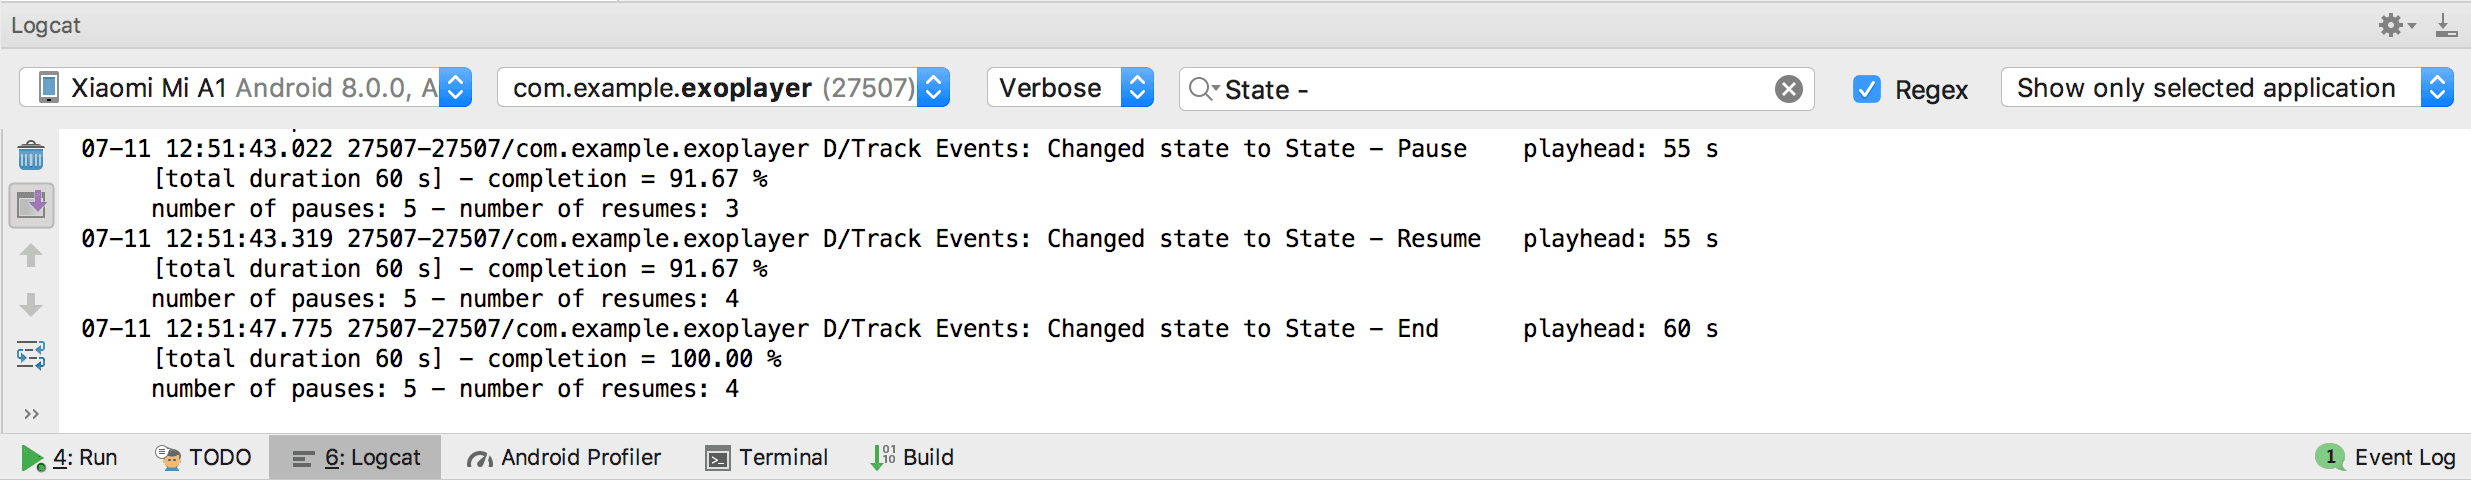The height and width of the screenshot is (480, 2471).
Task: Open the Event Log
Action: click(2386, 457)
